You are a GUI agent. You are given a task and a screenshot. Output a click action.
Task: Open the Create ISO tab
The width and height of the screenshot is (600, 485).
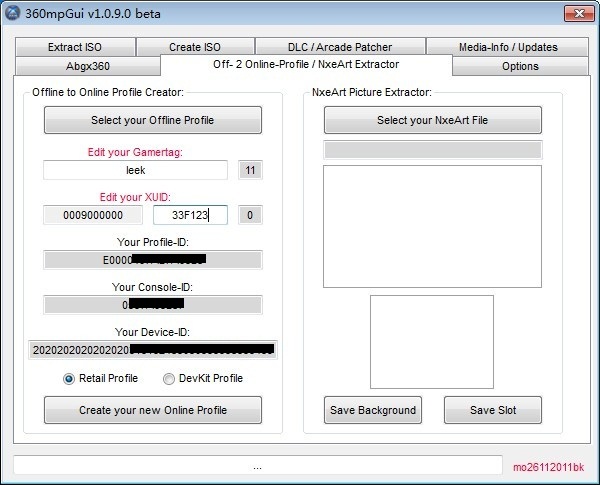click(195, 47)
